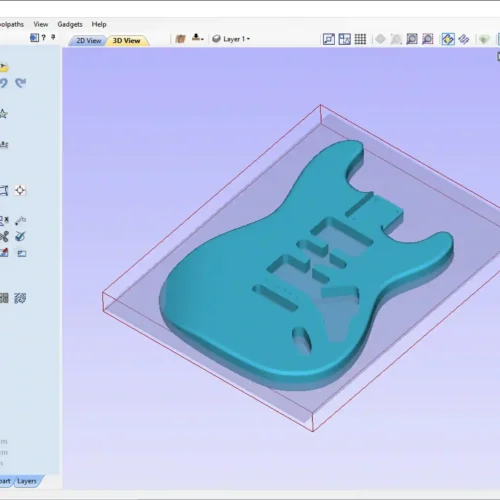Click the zoom selected magnifier icon with red box

(428, 39)
